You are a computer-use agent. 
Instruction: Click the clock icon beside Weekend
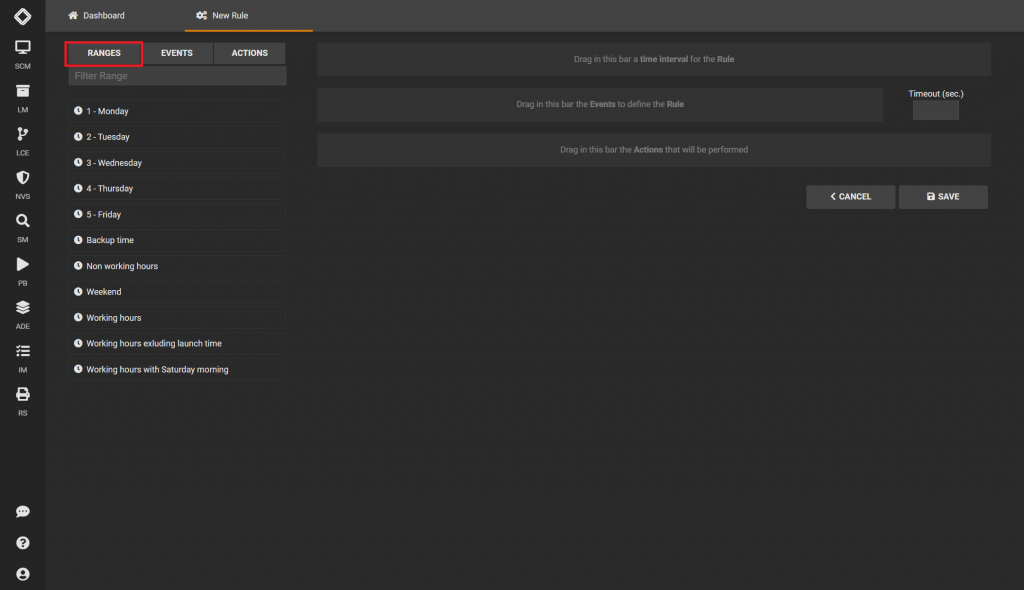coord(78,291)
